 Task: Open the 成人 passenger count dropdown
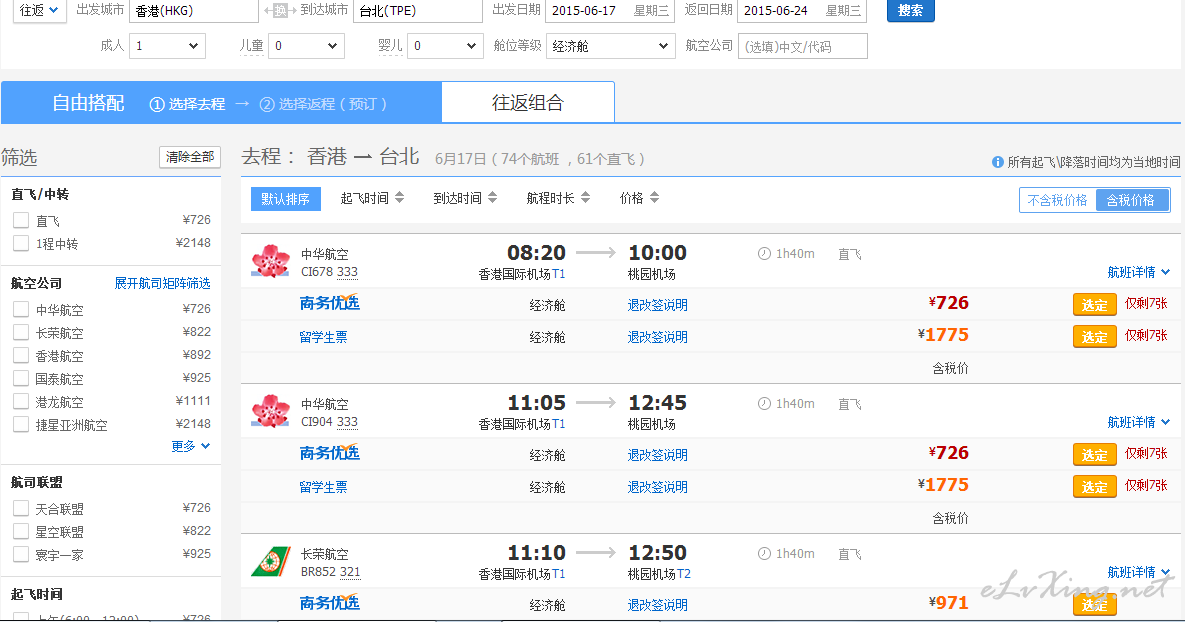click(167, 46)
